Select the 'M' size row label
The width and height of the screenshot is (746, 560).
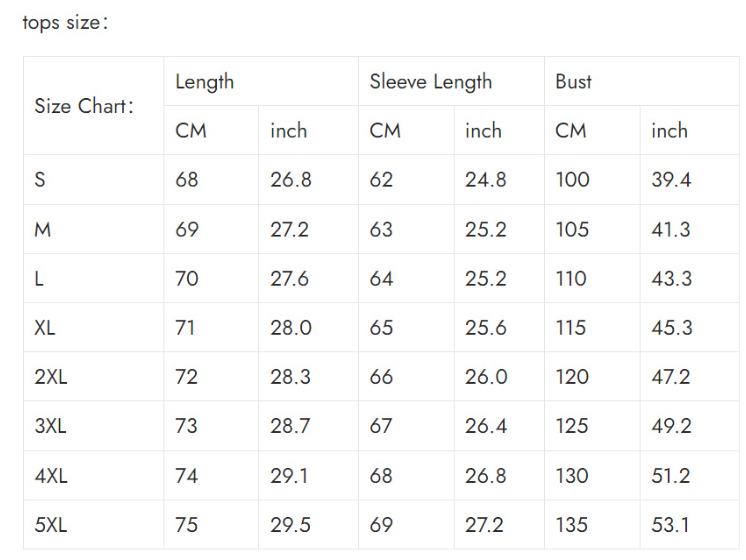[x=43, y=230]
